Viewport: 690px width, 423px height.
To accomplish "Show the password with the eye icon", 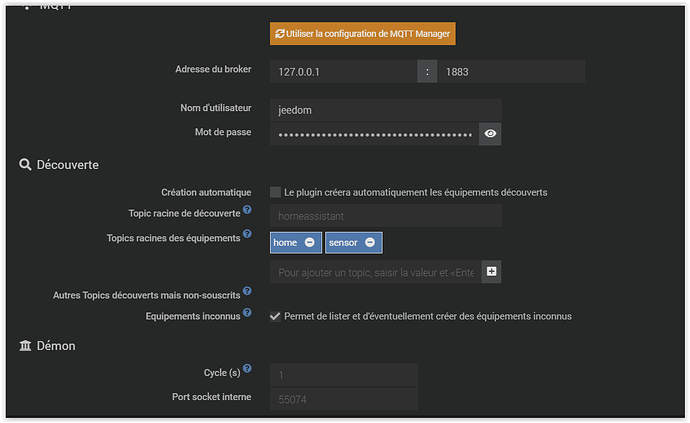I will click(490, 133).
